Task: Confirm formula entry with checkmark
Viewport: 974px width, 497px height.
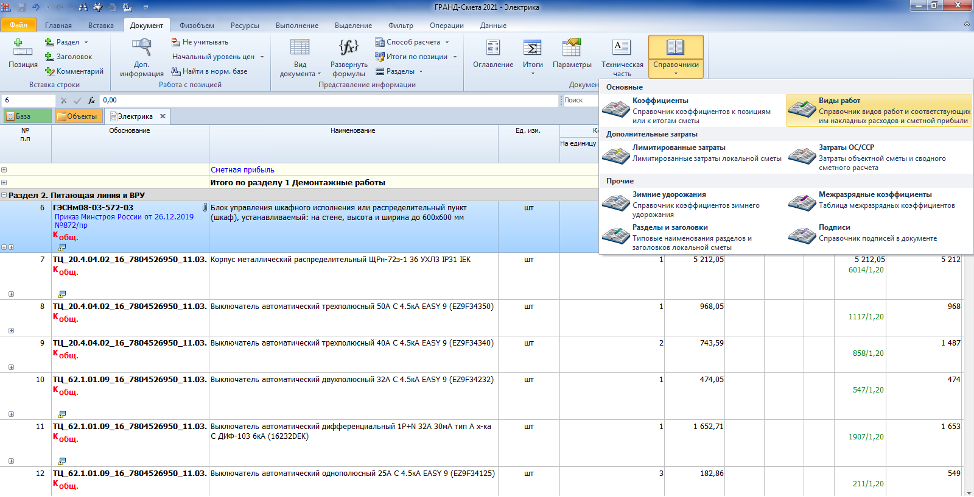Action: (77, 101)
